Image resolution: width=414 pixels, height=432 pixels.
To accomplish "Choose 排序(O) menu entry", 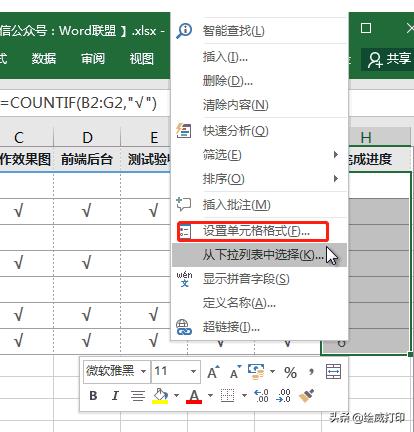I will pos(260,179).
